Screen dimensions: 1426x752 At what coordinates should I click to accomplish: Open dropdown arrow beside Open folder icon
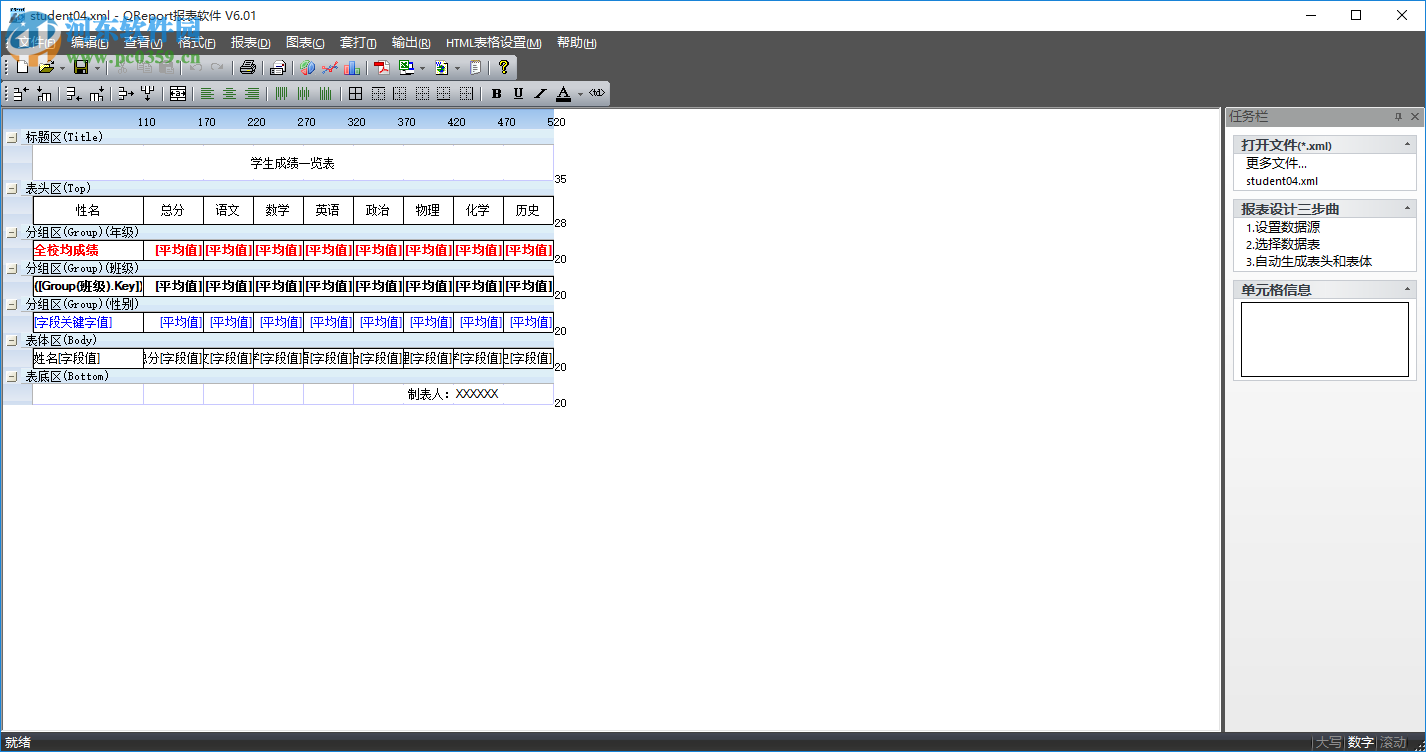coord(62,68)
